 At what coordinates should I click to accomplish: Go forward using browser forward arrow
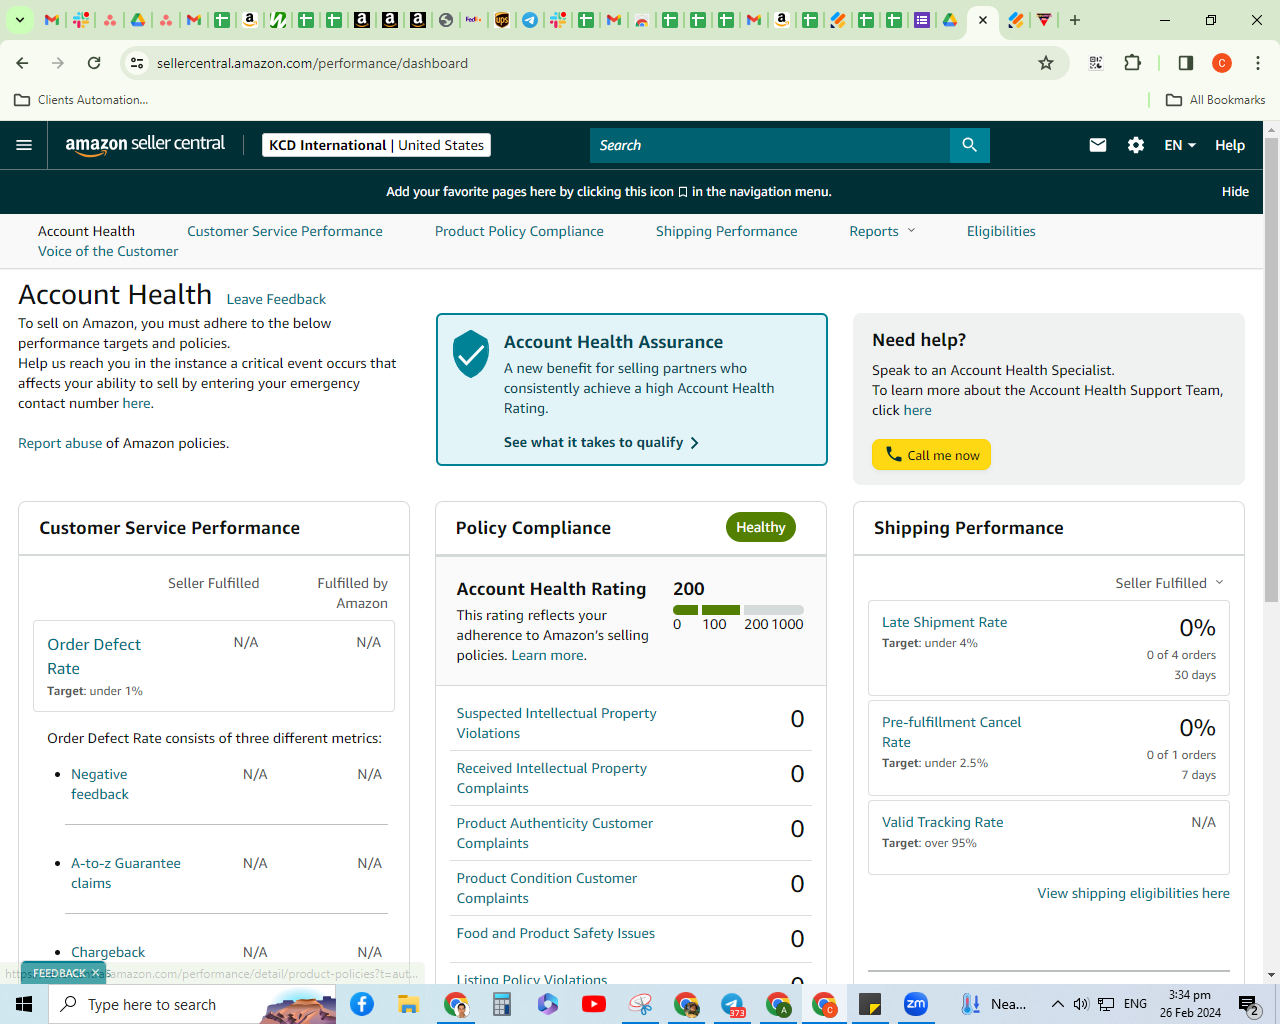(58, 63)
